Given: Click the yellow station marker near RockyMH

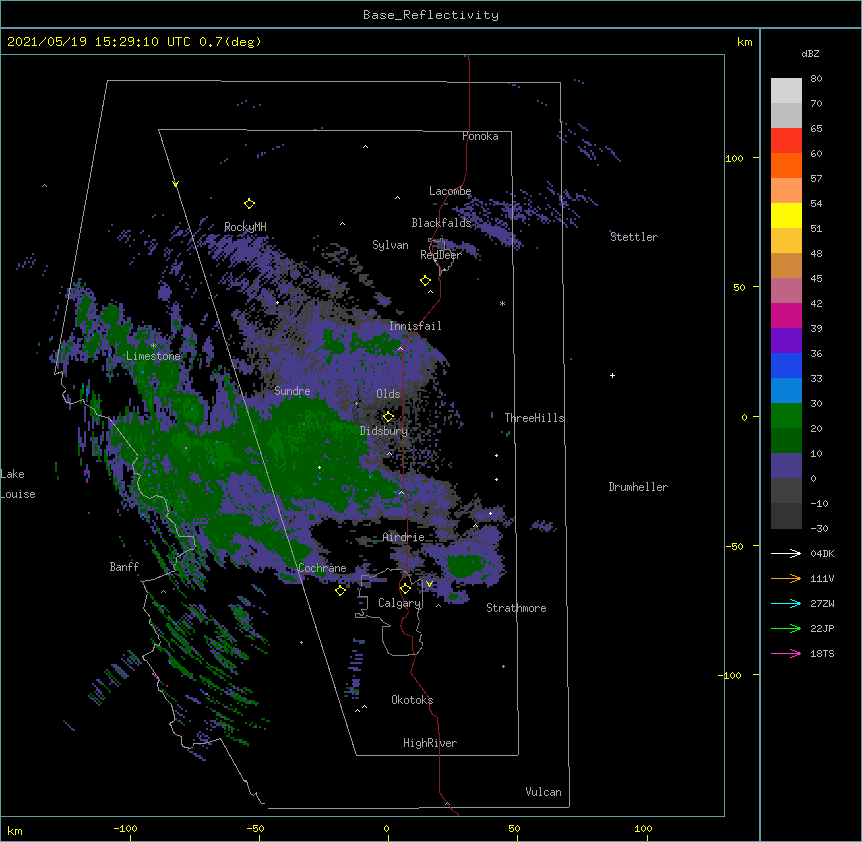Looking at the screenshot, I should pos(249,204).
